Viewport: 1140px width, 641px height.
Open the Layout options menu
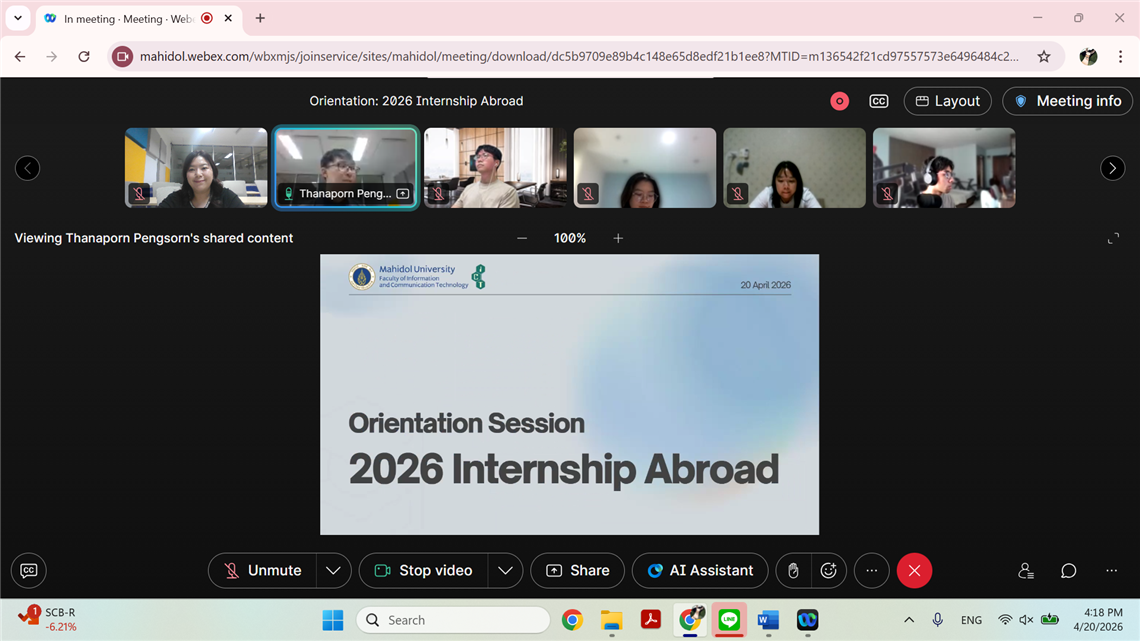coord(947,101)
